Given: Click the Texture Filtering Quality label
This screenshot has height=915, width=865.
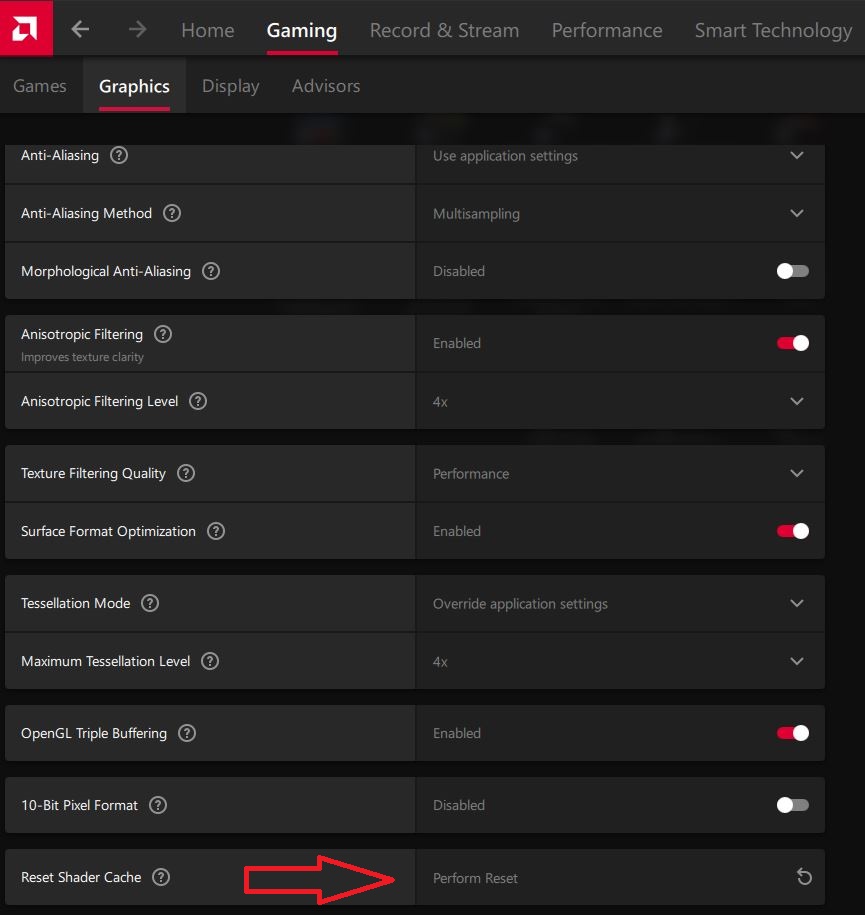Looking at the screenshot, I should [93, 473].
